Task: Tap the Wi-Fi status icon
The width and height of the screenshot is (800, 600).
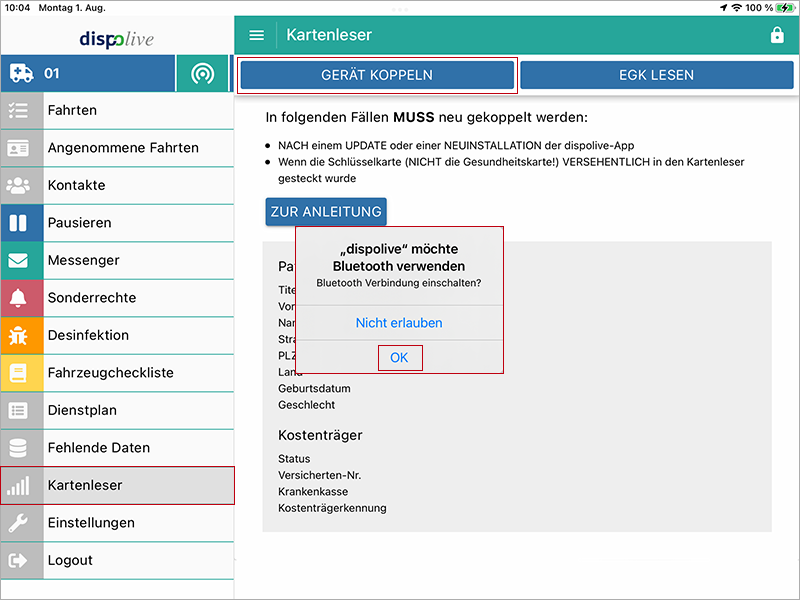Action: point(736,8)
